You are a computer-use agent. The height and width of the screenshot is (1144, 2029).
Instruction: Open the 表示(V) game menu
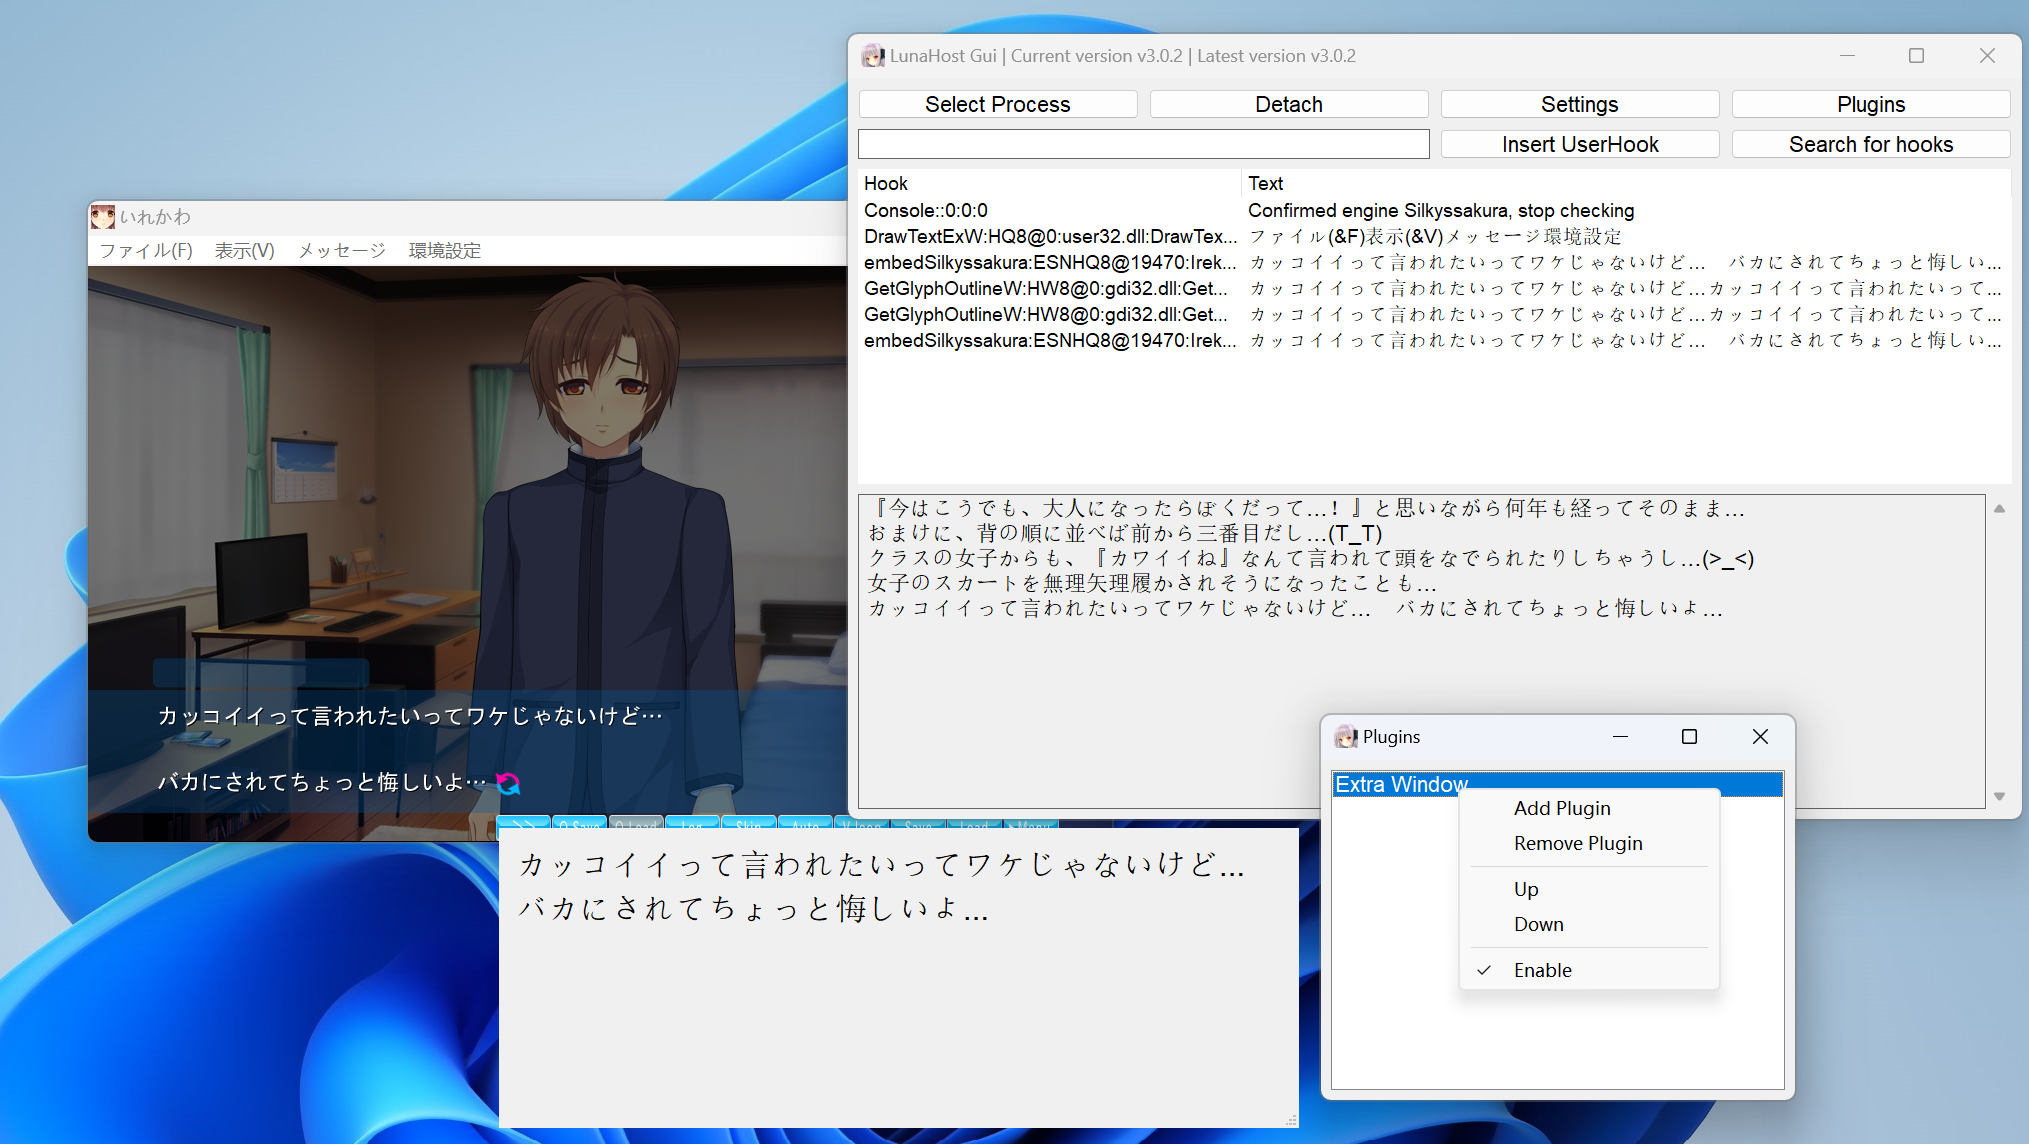coord(244,250)
